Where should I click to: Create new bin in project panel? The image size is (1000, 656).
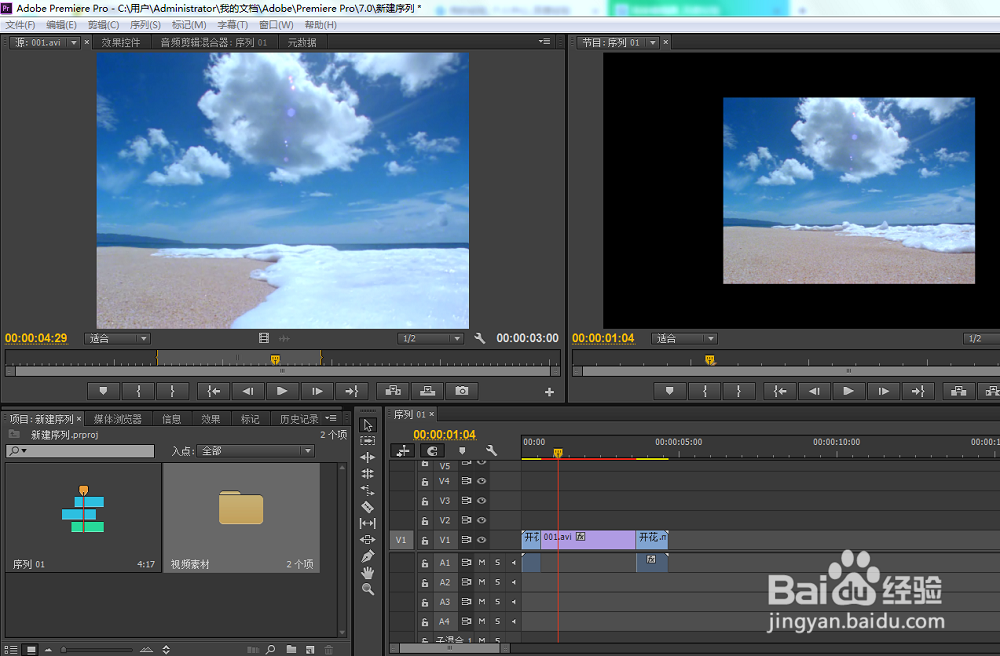(x=291, y=650)
